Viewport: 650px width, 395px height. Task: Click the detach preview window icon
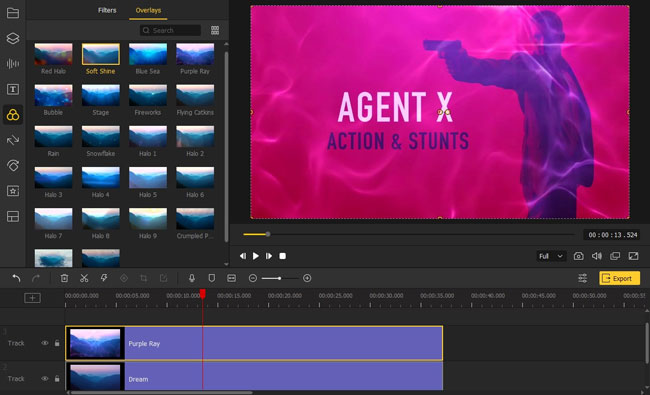pos(615,256)
